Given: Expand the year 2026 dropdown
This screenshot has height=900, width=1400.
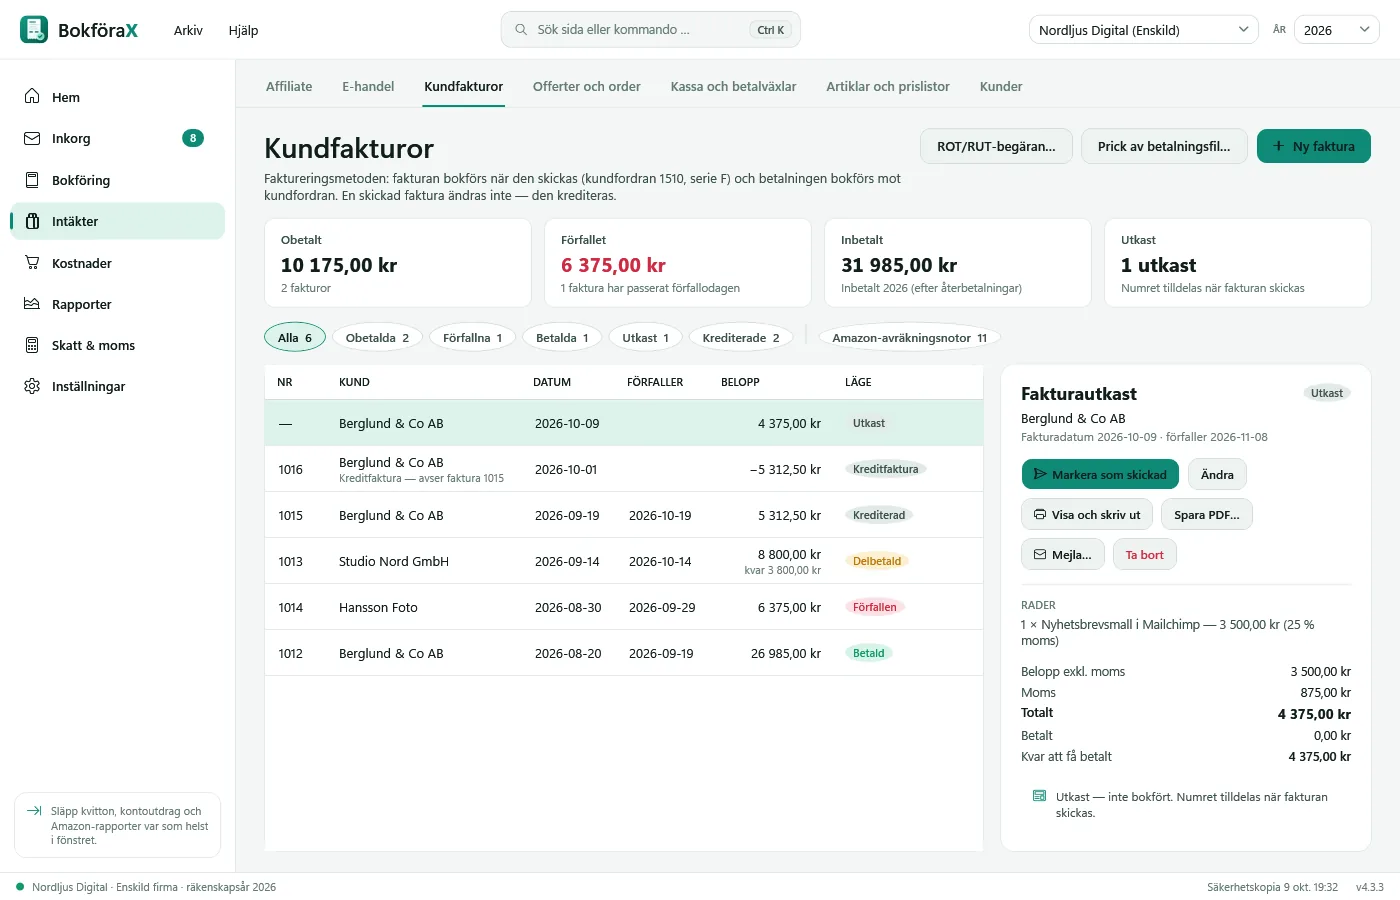Looking at the screenshot, I should (x=1337, y=30).
